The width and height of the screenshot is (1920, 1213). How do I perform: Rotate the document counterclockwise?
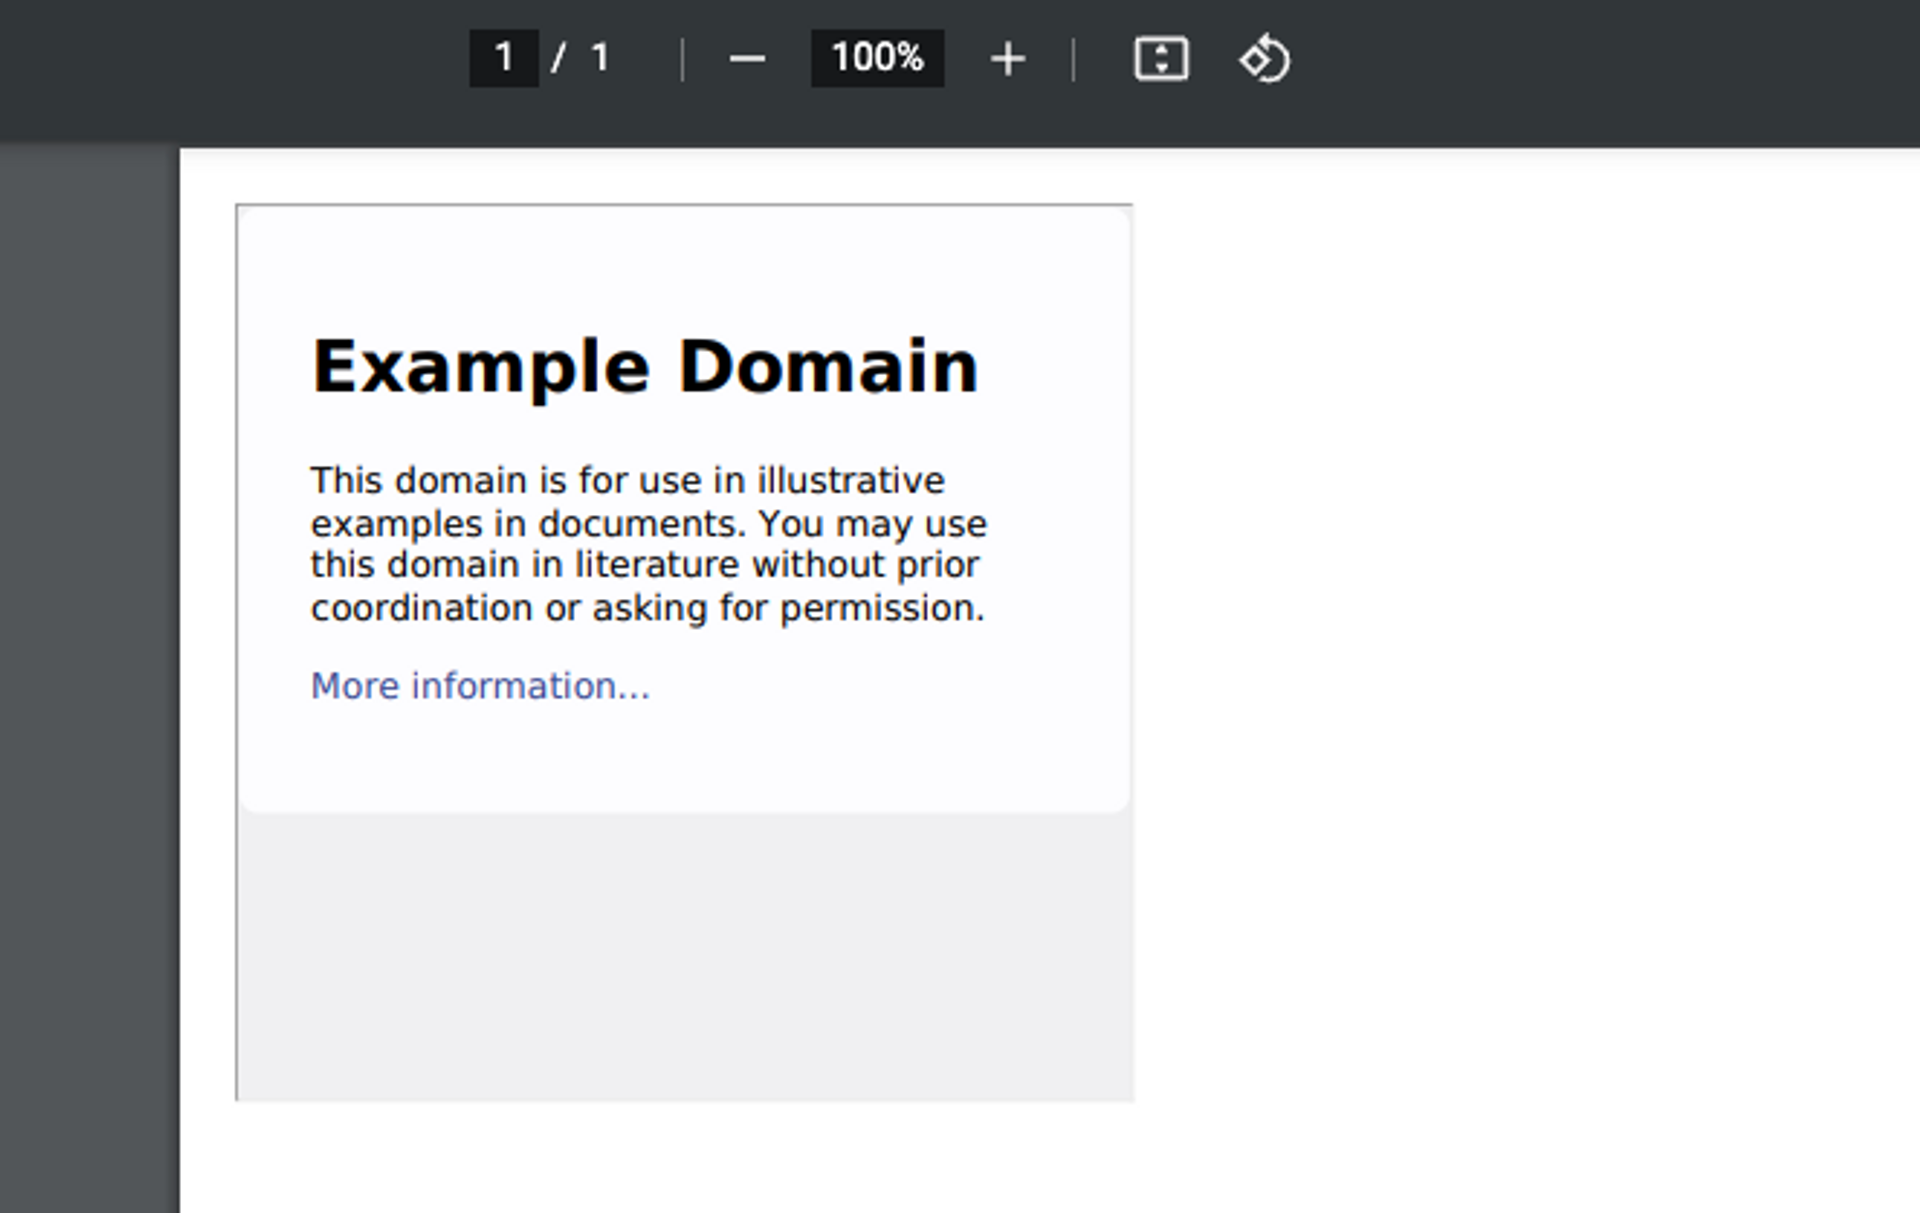point(1264,59)
